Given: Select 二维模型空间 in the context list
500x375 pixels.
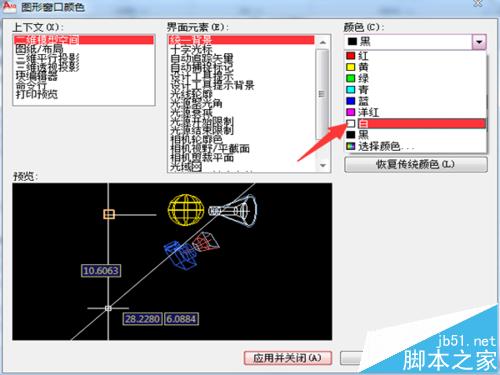Looking at the screenshot, I should pyautogui.click(x=84, y=40).
